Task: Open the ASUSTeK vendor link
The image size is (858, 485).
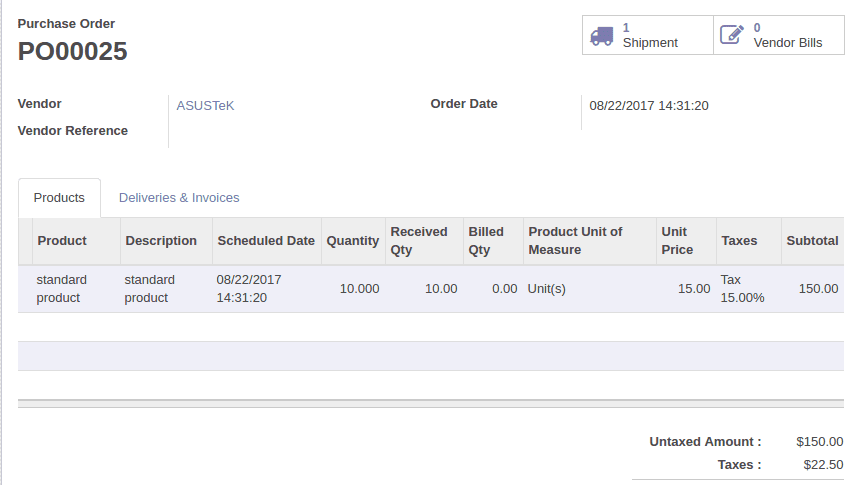Action: click(x=205, y=105)
